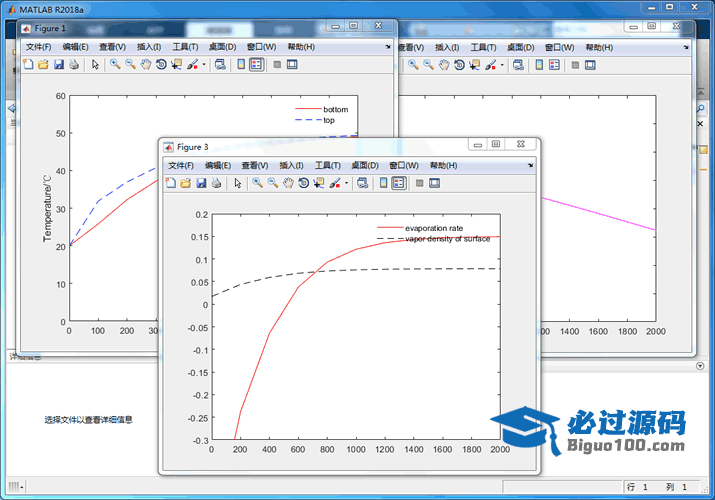Show Plot Tools button in Figure 1
Viewport: 715px width, 500px height.
click(292, 65)
